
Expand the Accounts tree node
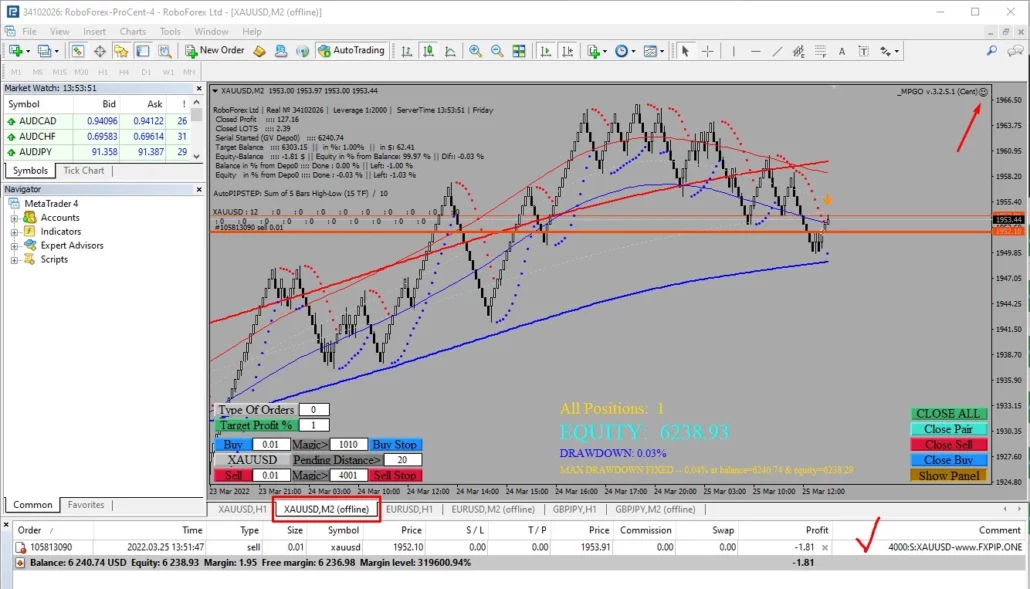14,218
